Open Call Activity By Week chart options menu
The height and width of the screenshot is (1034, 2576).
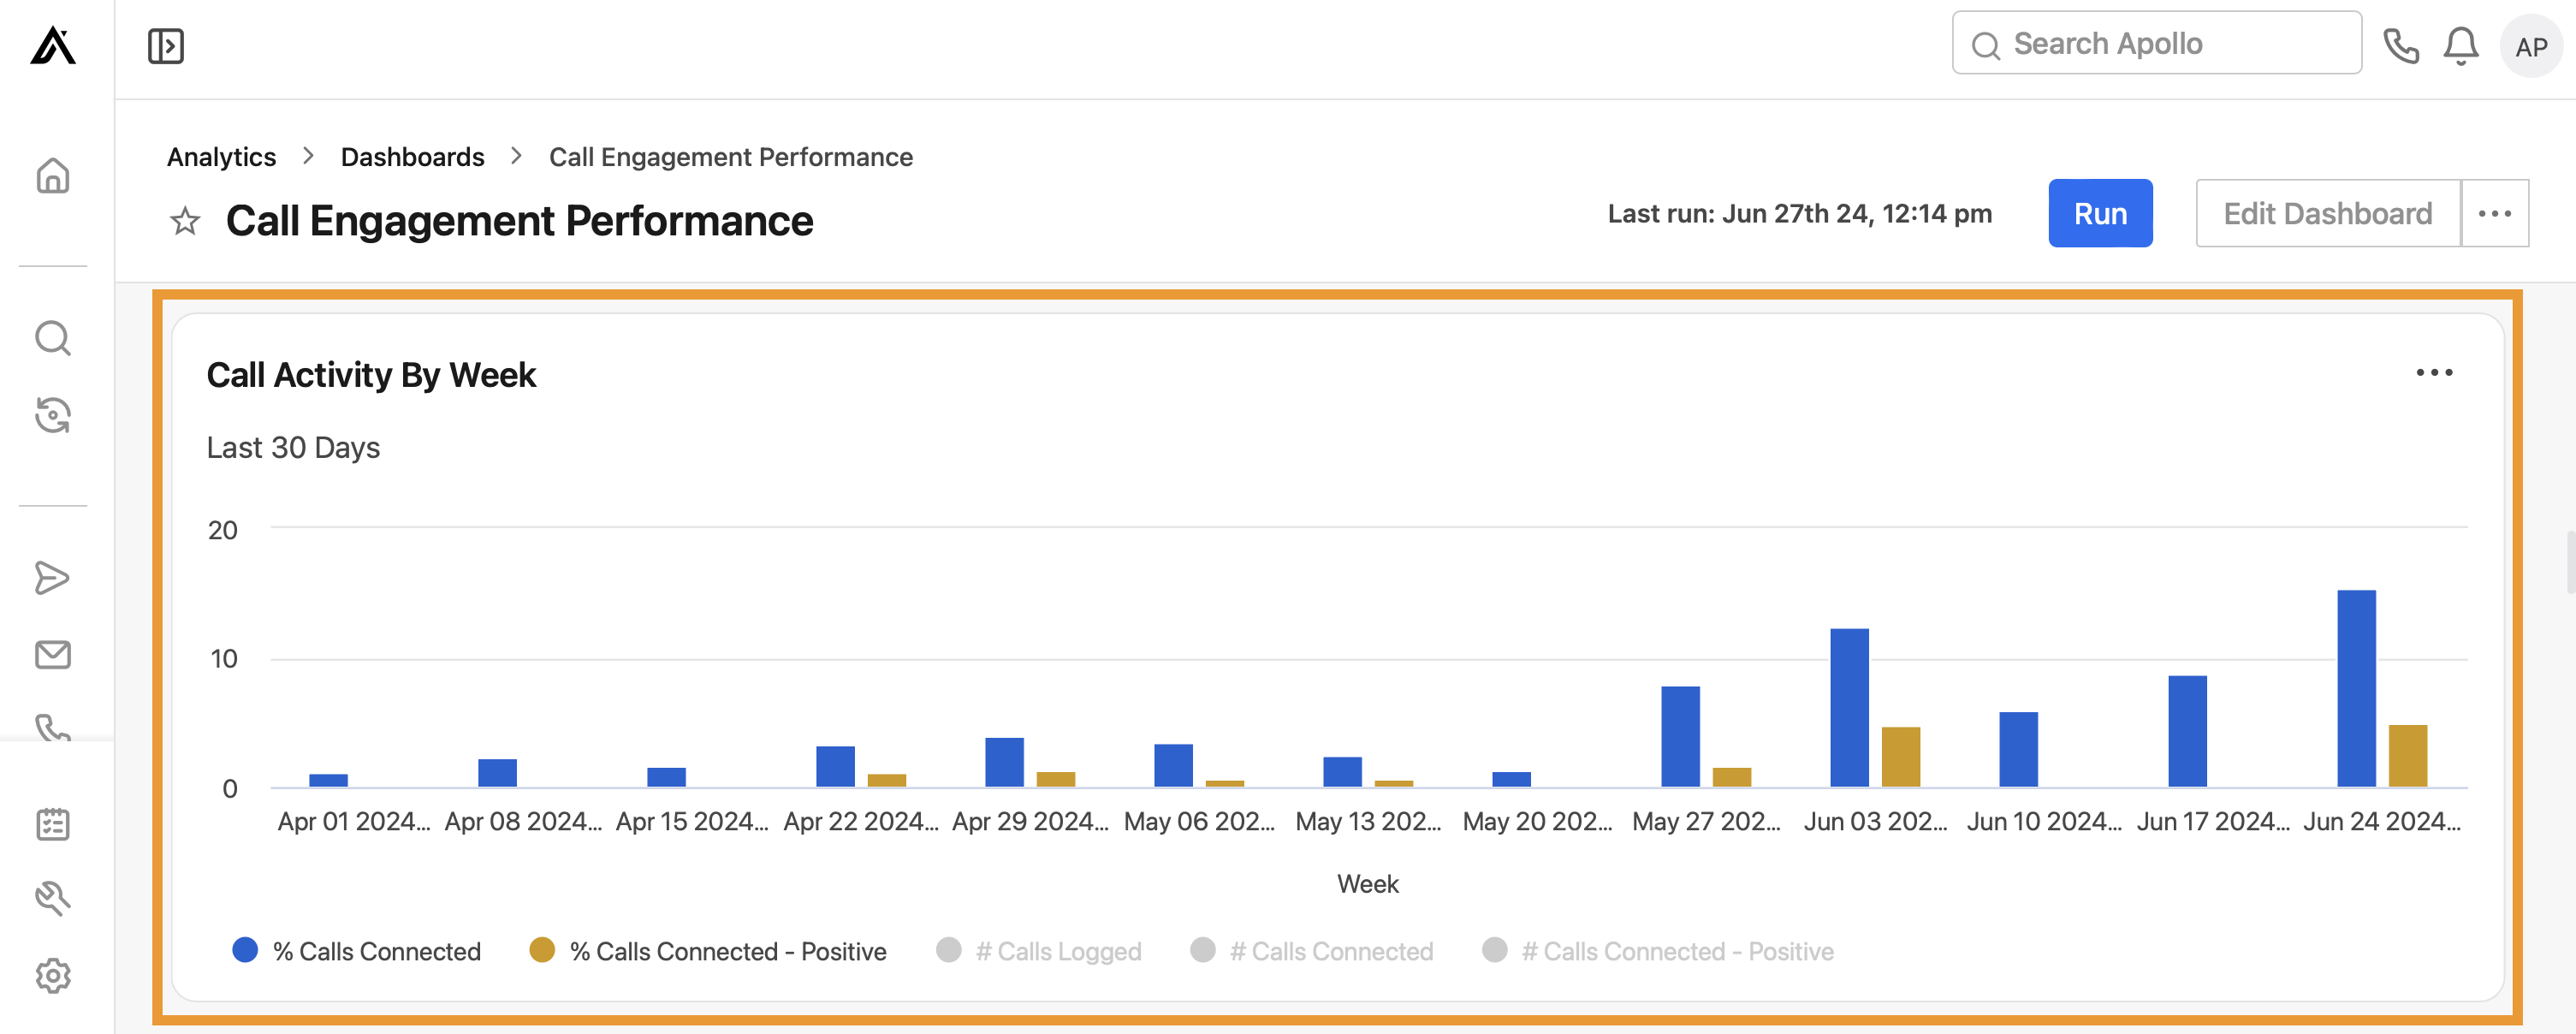pos(2434,373)
